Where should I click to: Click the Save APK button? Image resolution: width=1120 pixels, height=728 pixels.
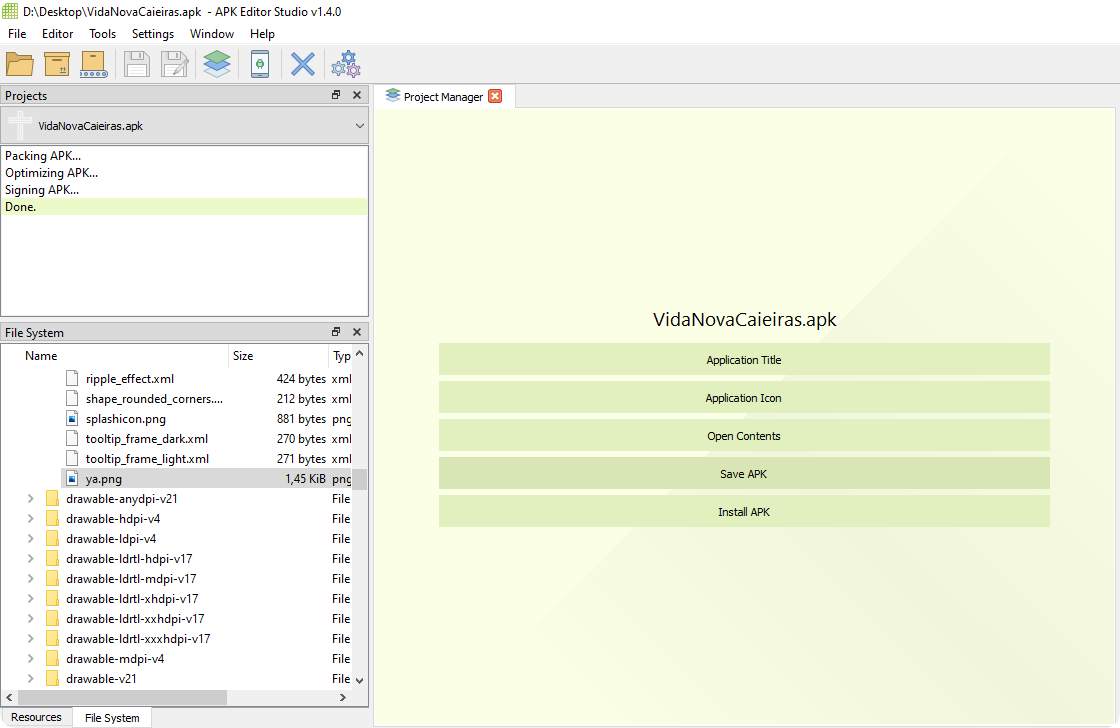coord(743,474)
